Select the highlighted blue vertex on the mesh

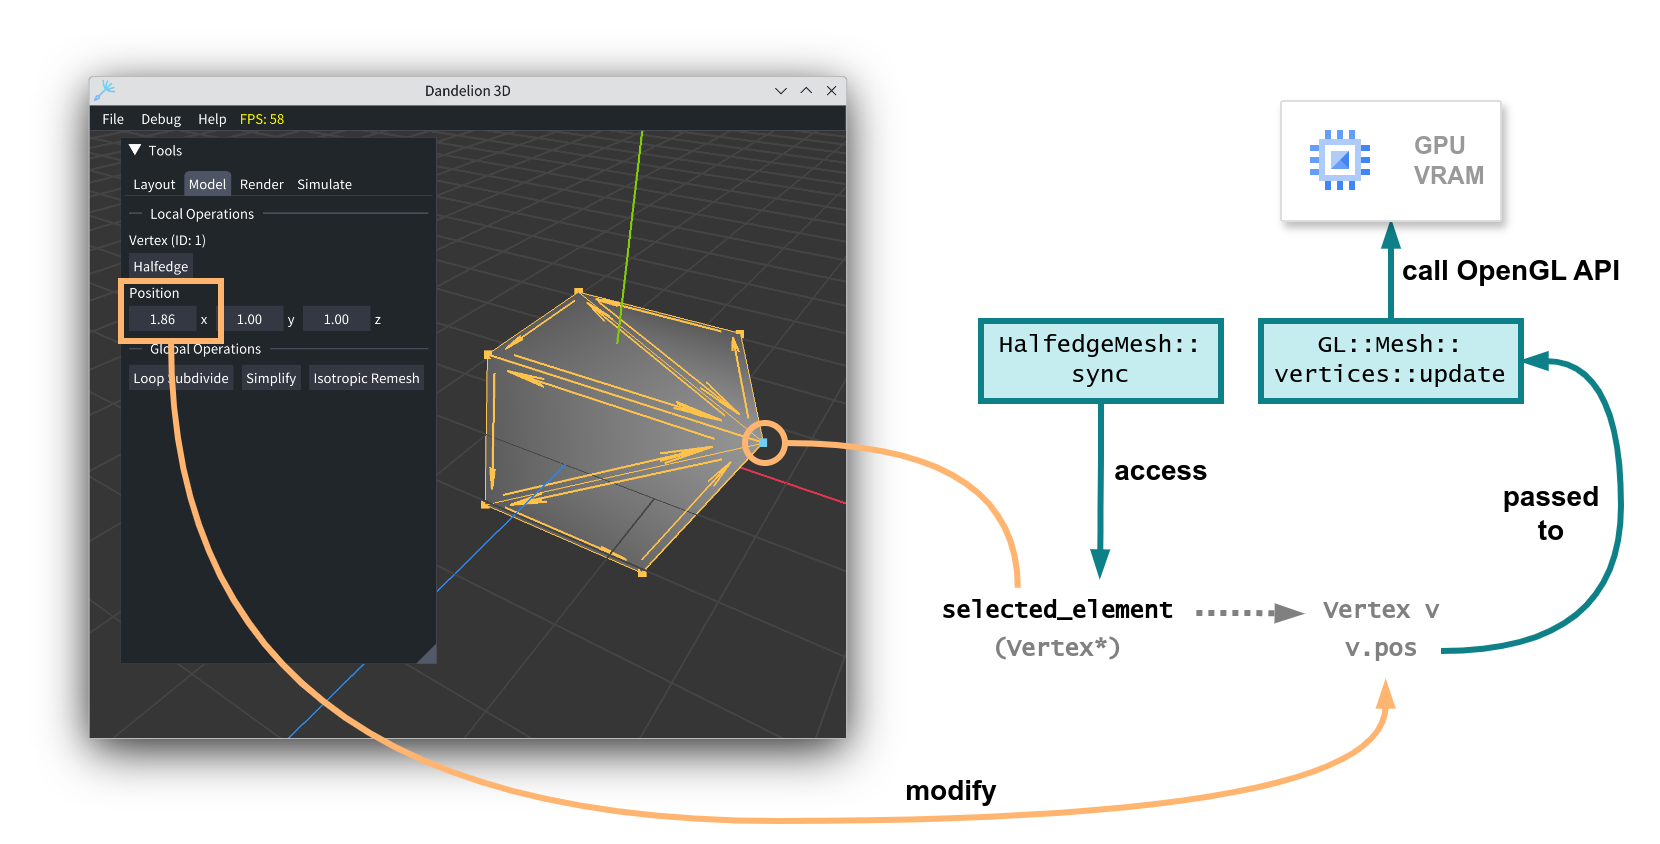(763, 442)
